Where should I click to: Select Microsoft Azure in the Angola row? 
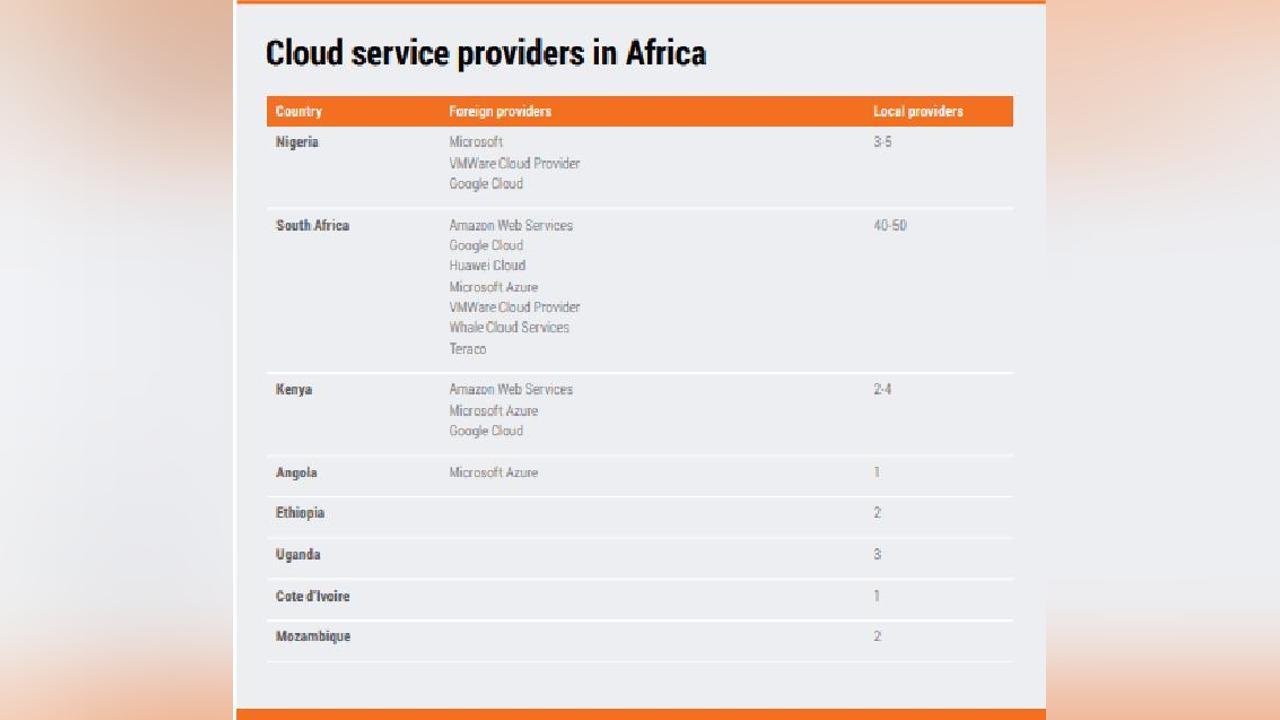pyautogui.click(x=493, y=472)
